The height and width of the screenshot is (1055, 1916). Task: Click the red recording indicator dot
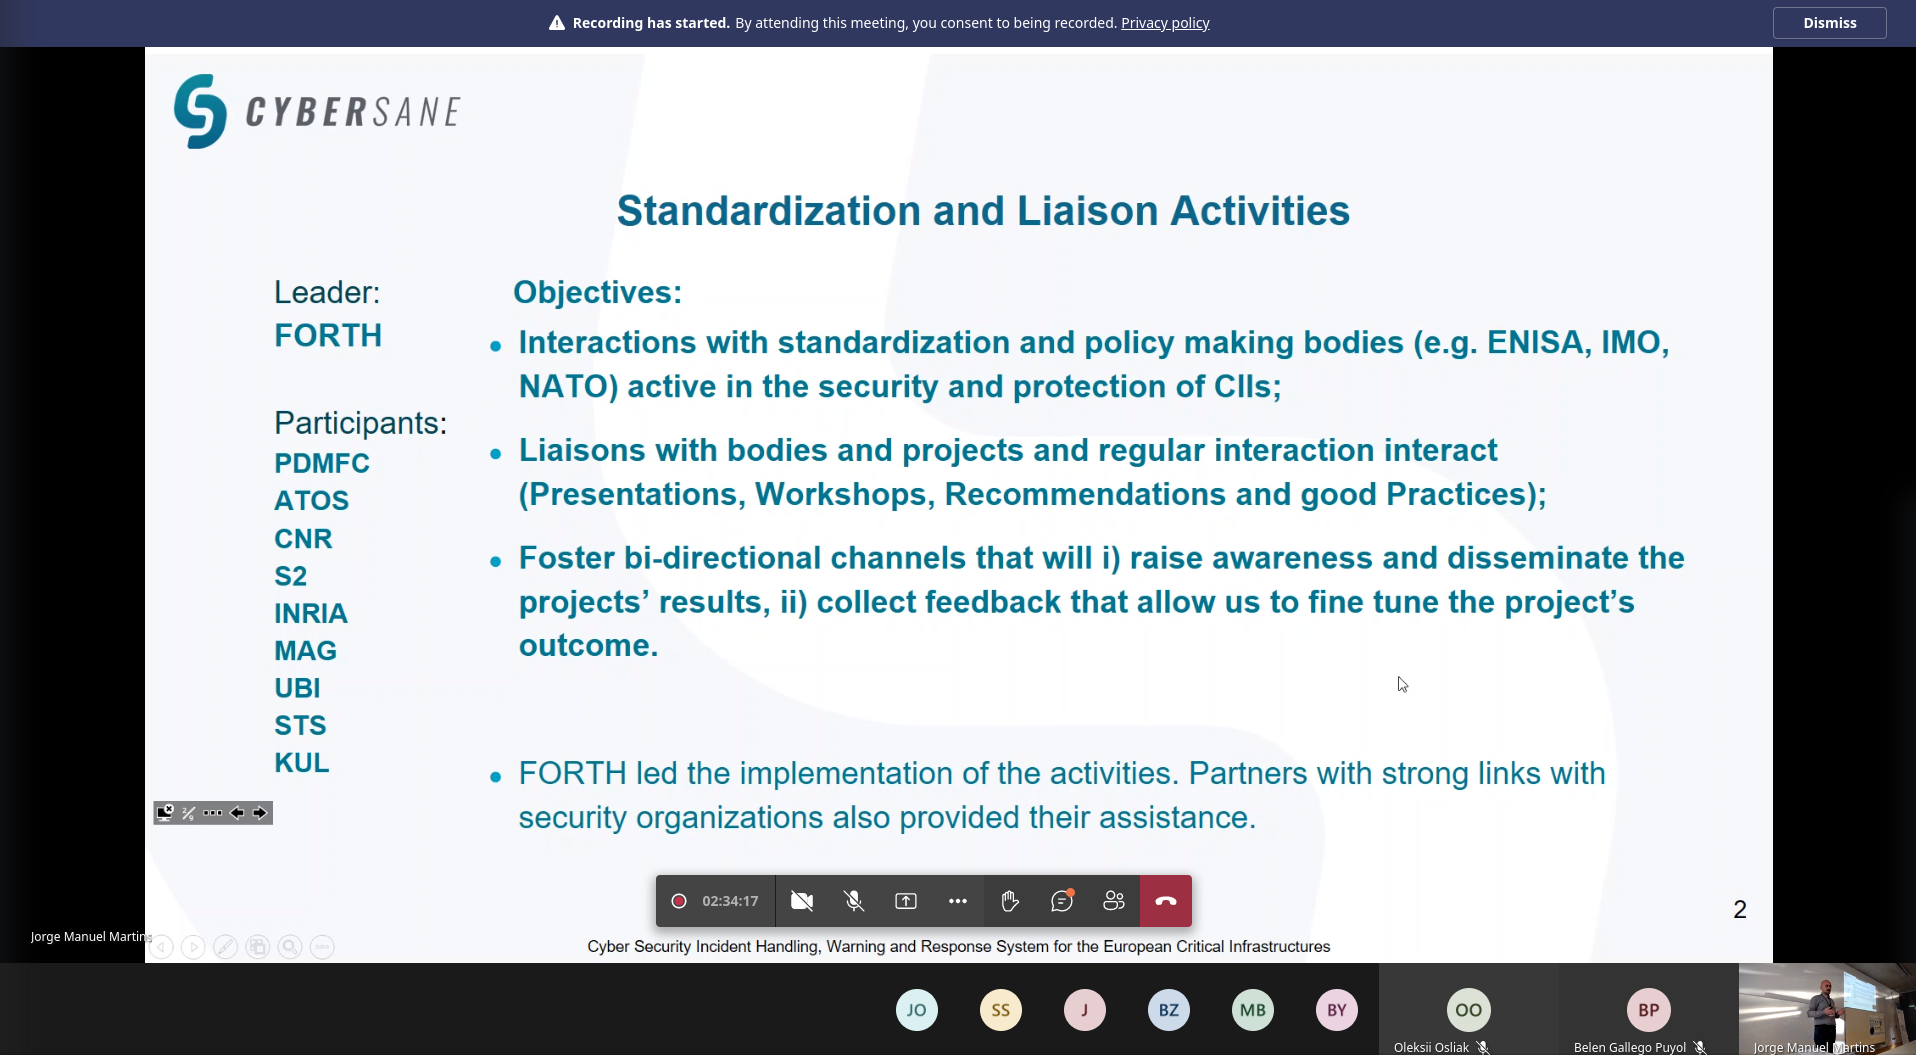click(679, 901)
